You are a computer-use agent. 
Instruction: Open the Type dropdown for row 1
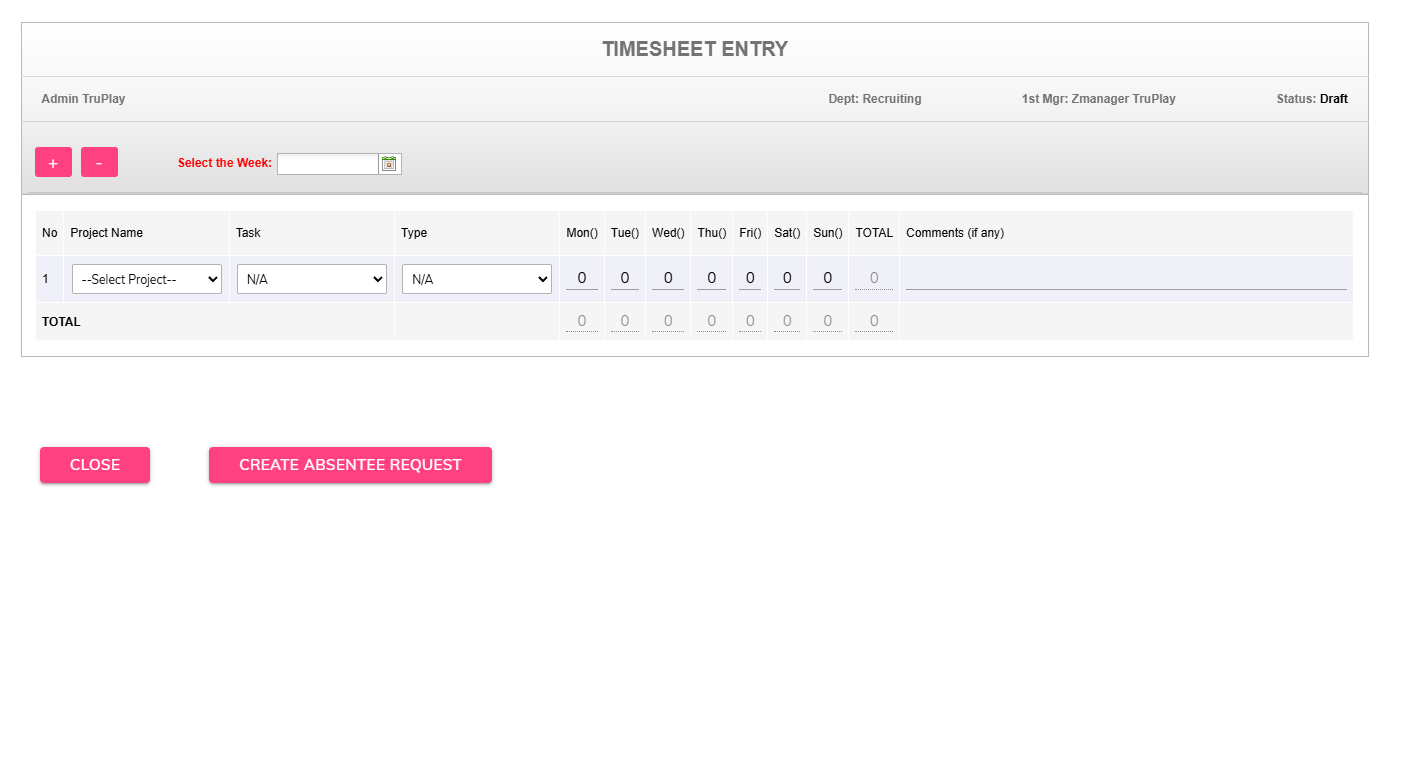tap(476, 279)
